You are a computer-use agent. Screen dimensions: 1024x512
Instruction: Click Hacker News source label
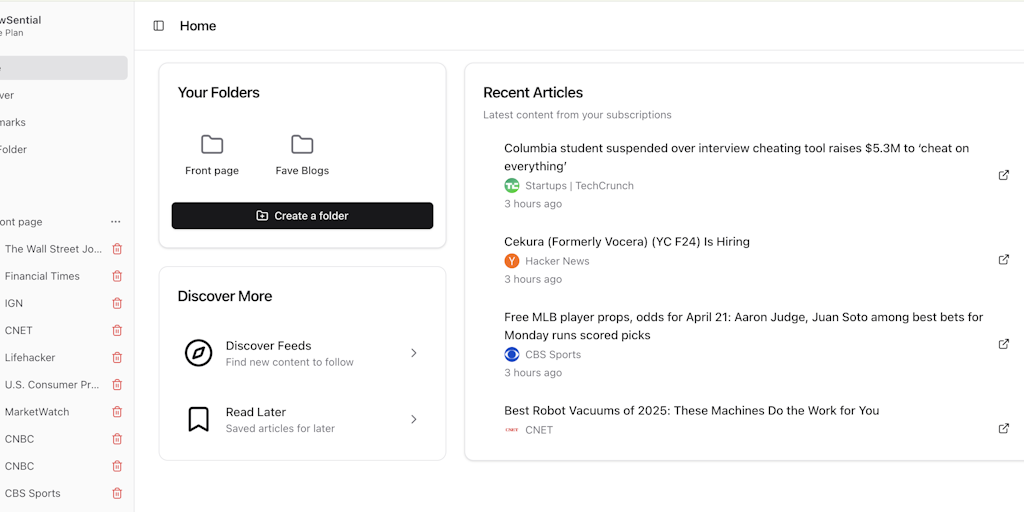(x=557, y=261)
